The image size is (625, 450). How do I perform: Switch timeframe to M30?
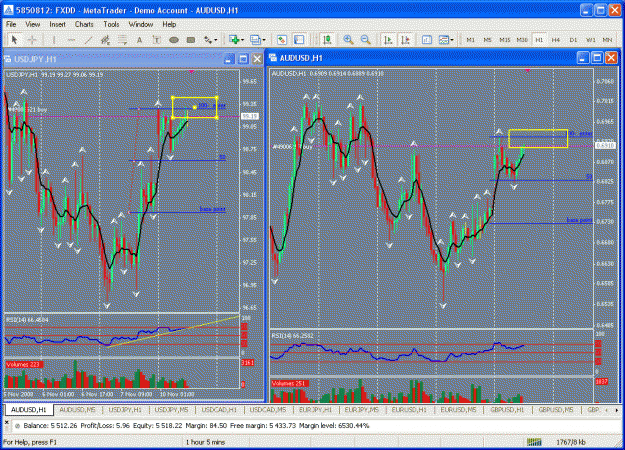tap(522, 40)
